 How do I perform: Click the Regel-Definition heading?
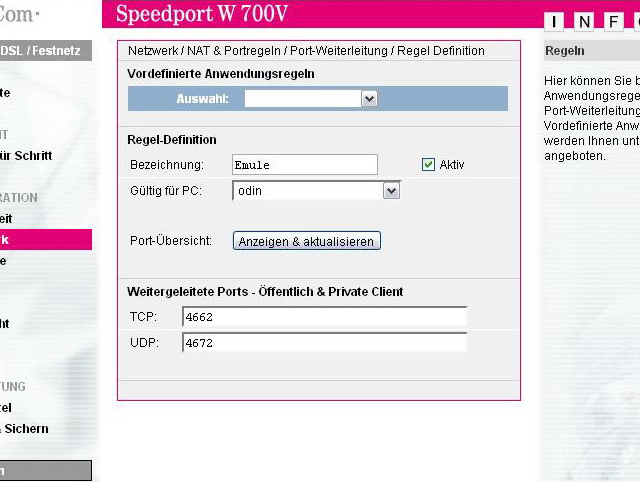click(172, 140)
